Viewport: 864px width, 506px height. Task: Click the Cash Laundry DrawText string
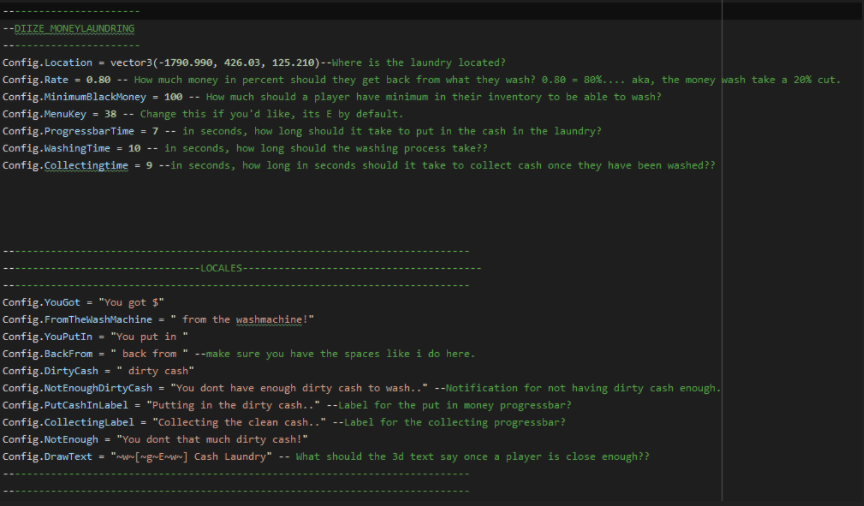click(191, 456)
